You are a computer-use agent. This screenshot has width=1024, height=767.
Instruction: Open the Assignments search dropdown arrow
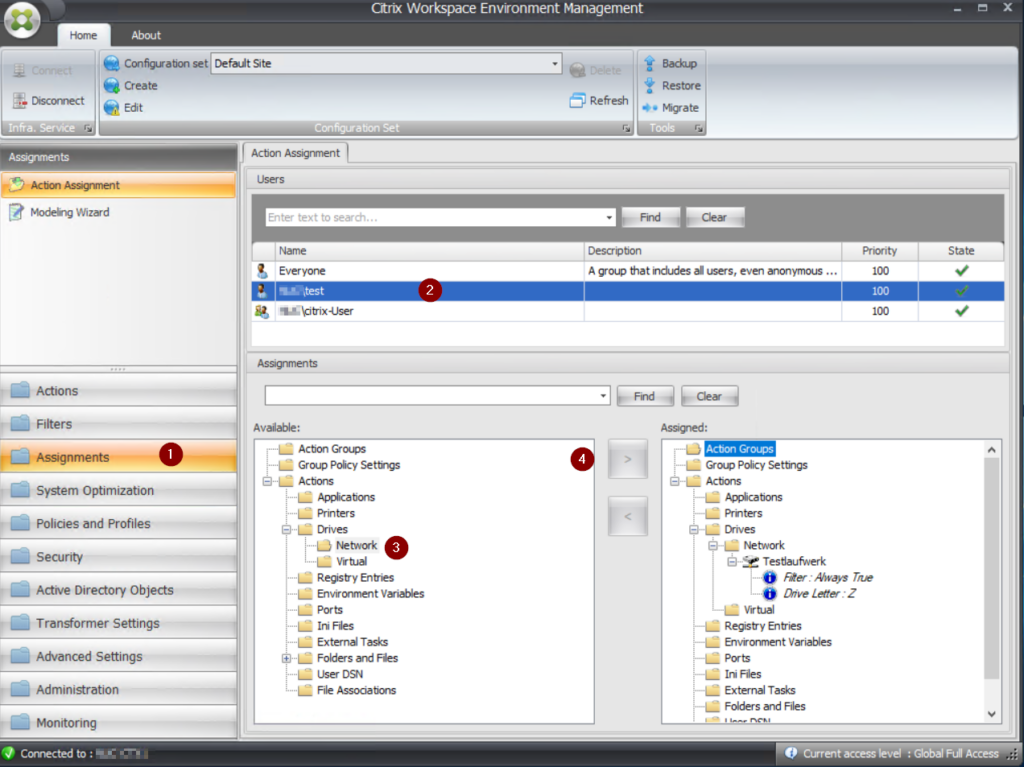(603, 396)
